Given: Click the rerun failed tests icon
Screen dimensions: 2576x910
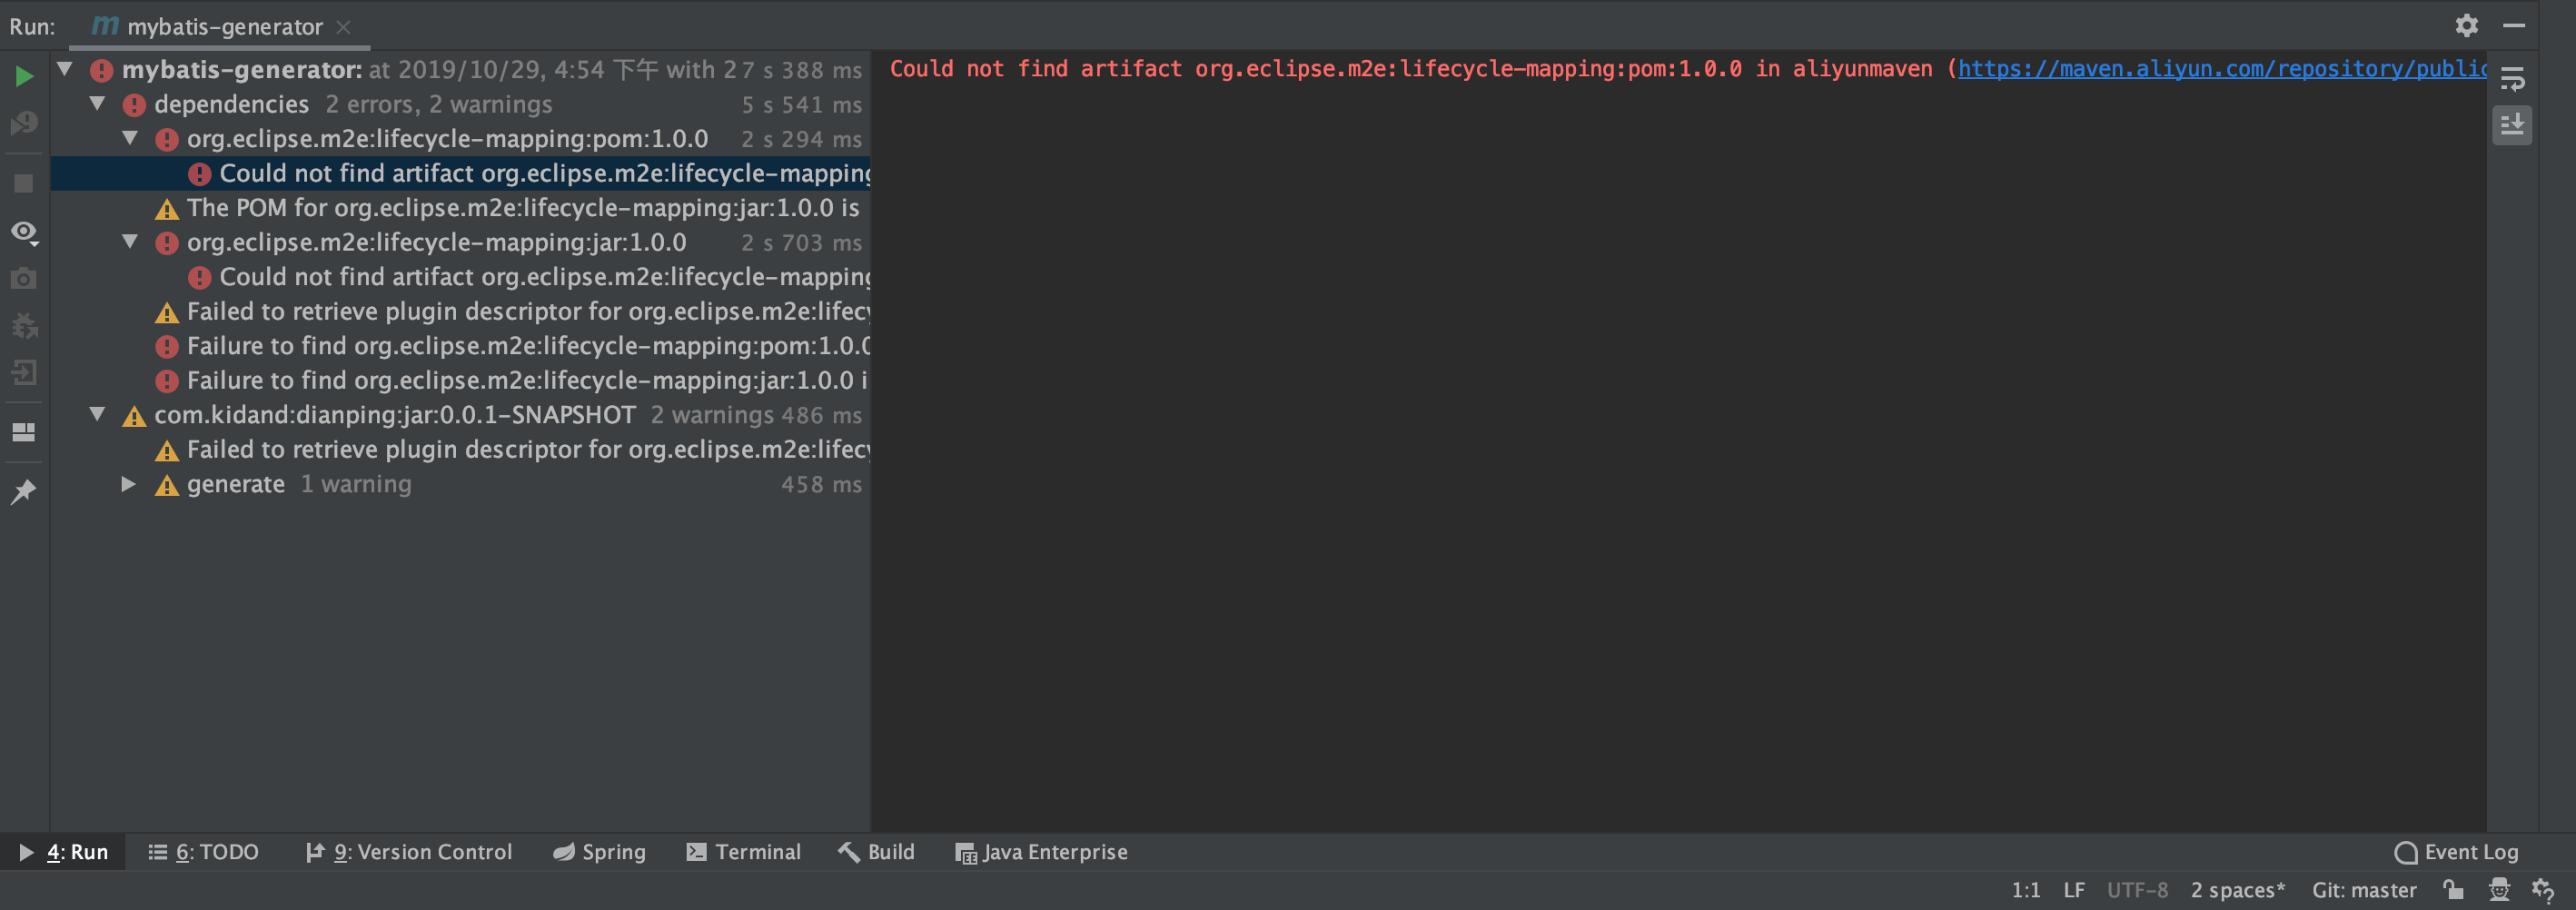Looking at the screenshot, I should point(24,124).
